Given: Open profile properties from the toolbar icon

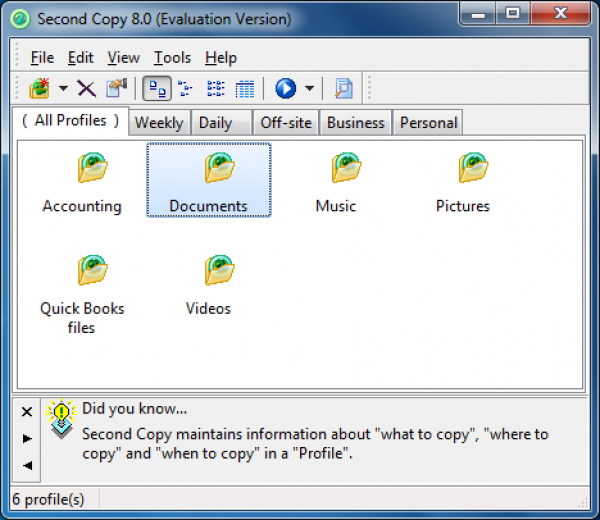Looking at the screenshot, I should point(116,88).
